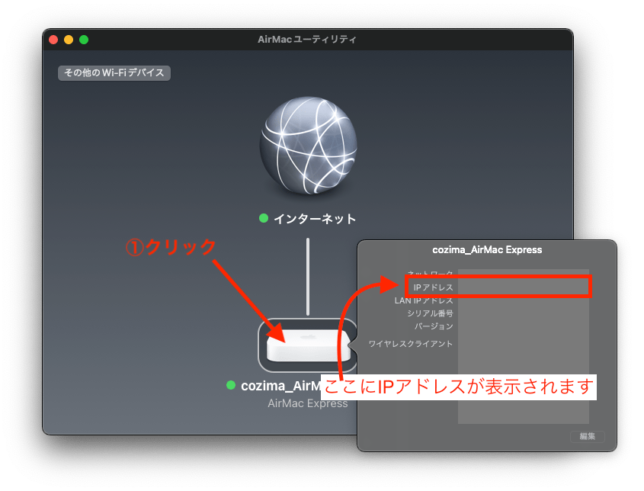Click the シリアル番号 label
This screenshot has width=644, height=491.
(430, 314)
